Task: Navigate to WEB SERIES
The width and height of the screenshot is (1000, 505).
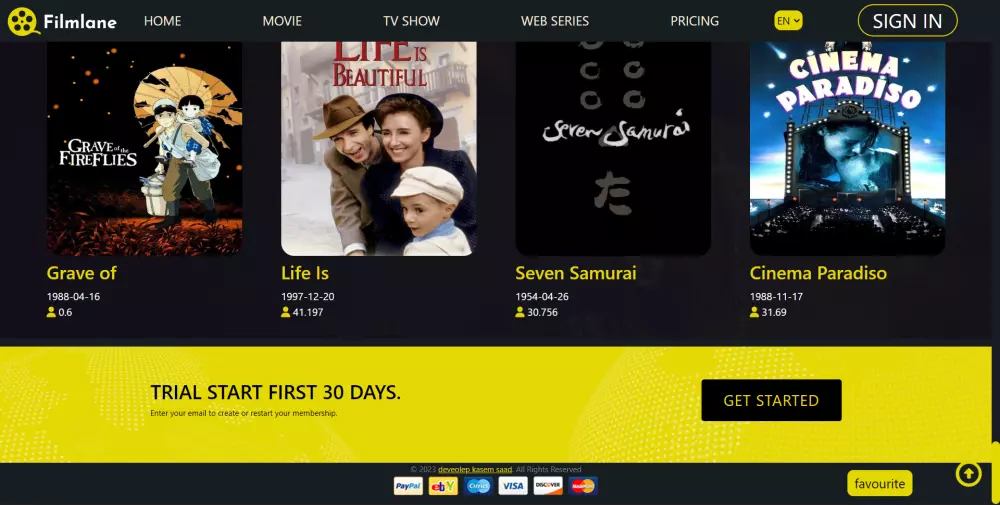Action: [555, 21]
